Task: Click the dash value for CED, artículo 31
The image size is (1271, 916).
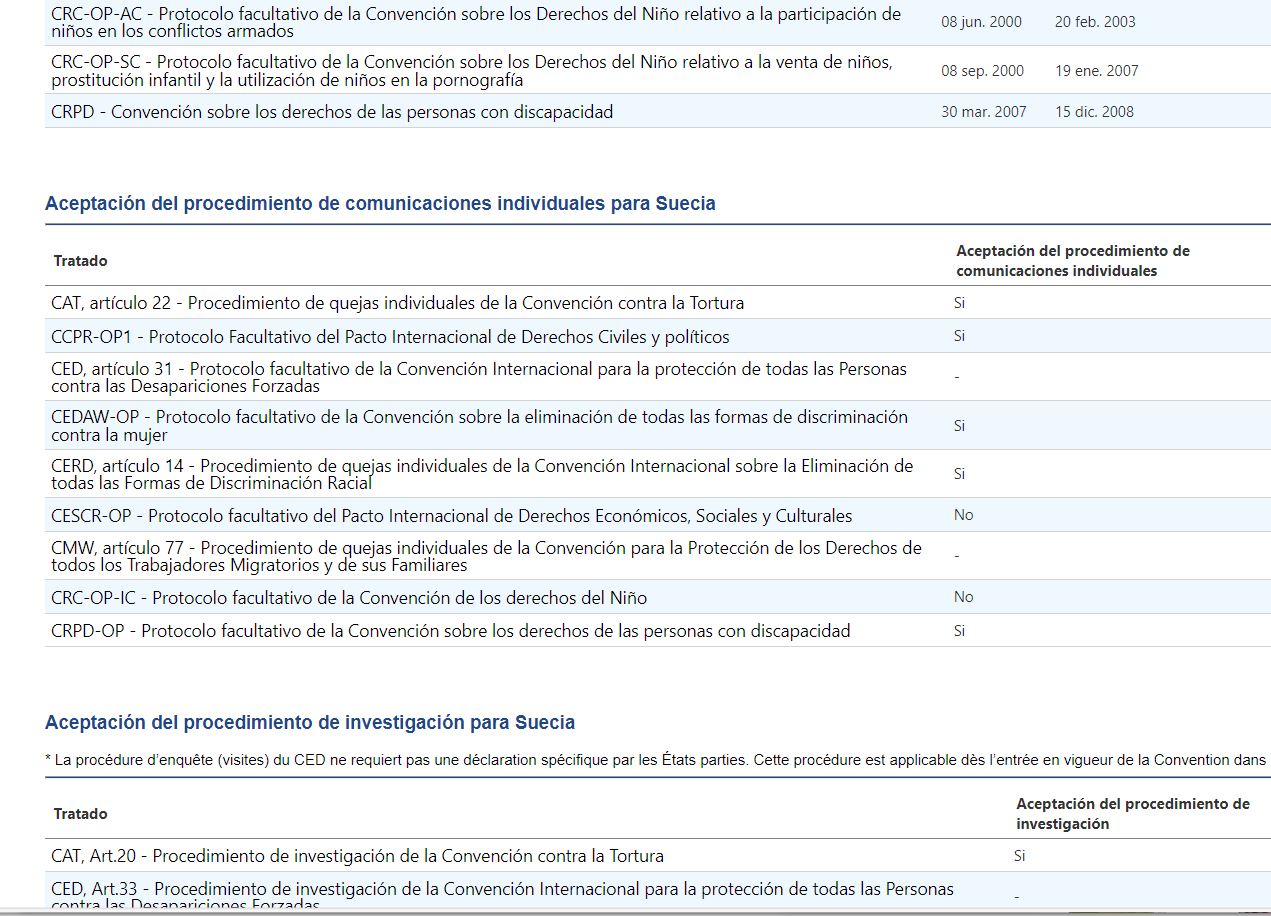Action: pos(957,377)
